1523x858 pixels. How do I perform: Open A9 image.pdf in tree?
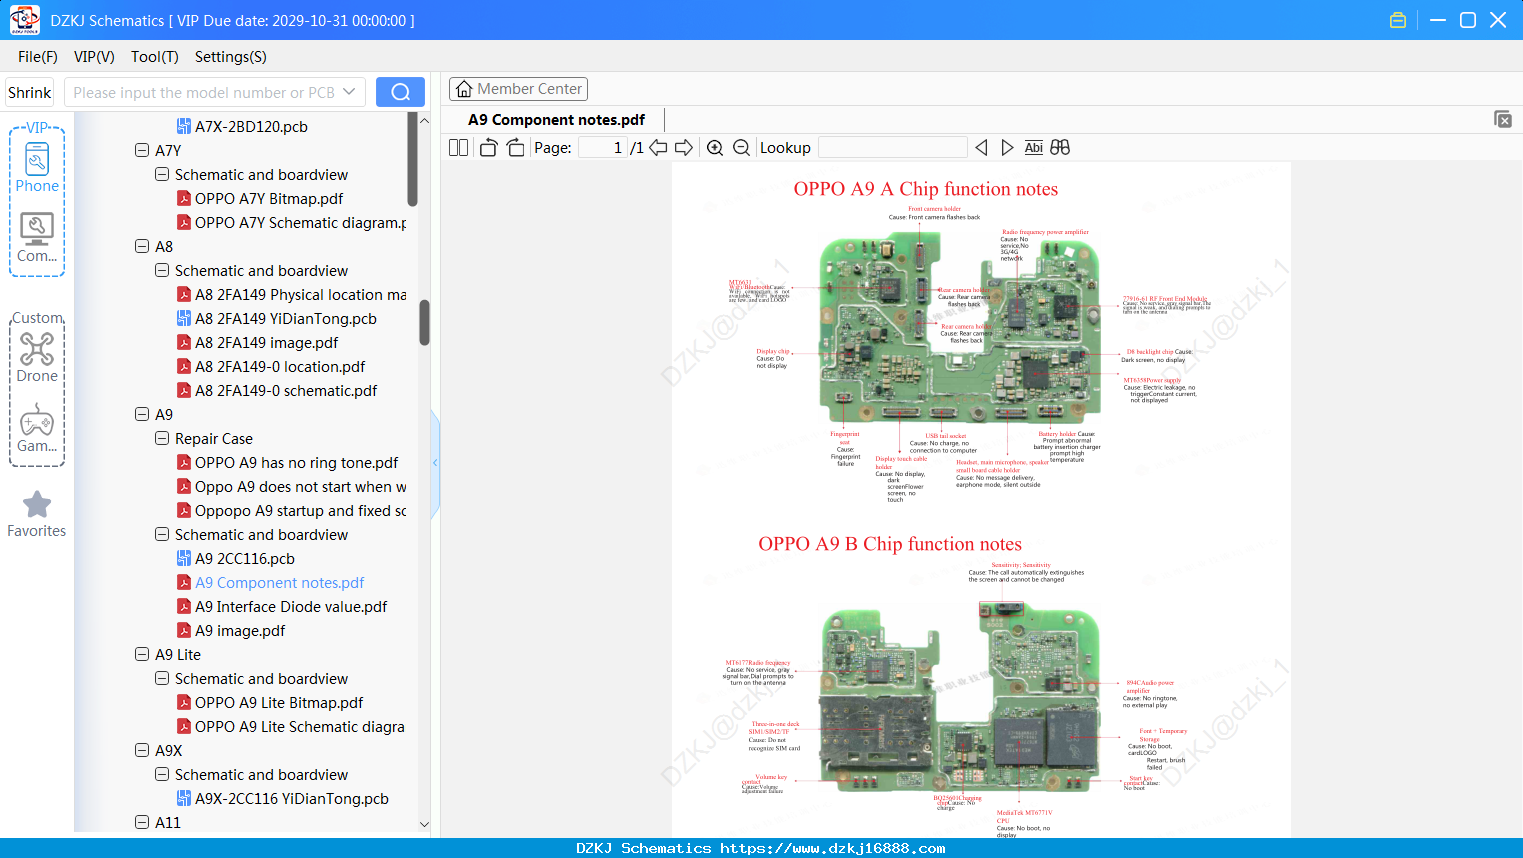click(x=240, y=631)
